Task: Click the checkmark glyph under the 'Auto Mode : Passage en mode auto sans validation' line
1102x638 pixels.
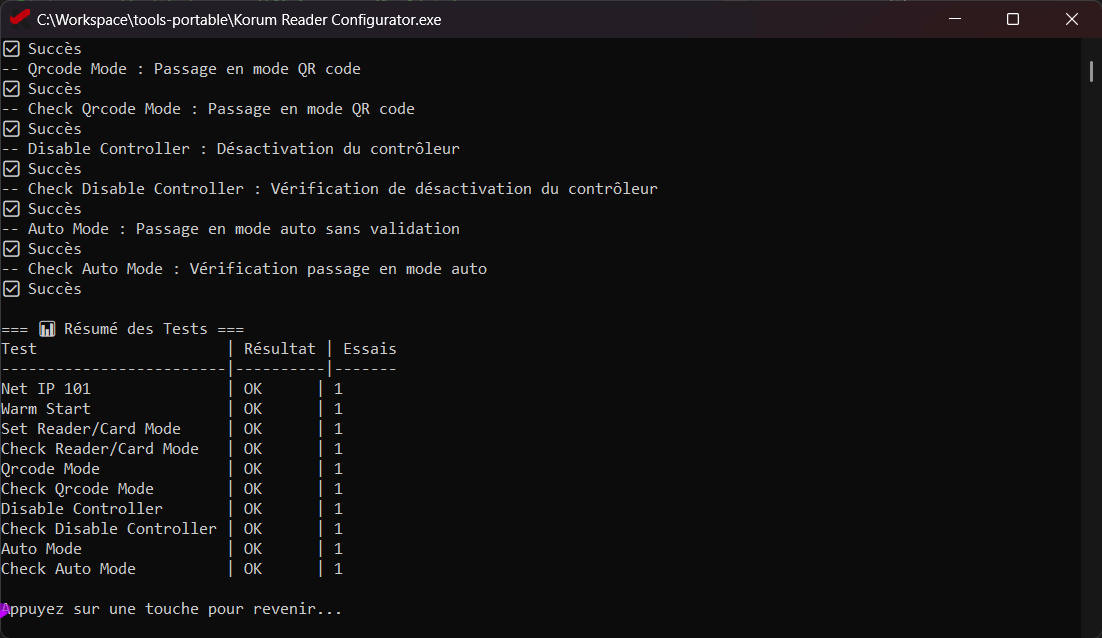Action: (11, 249)
